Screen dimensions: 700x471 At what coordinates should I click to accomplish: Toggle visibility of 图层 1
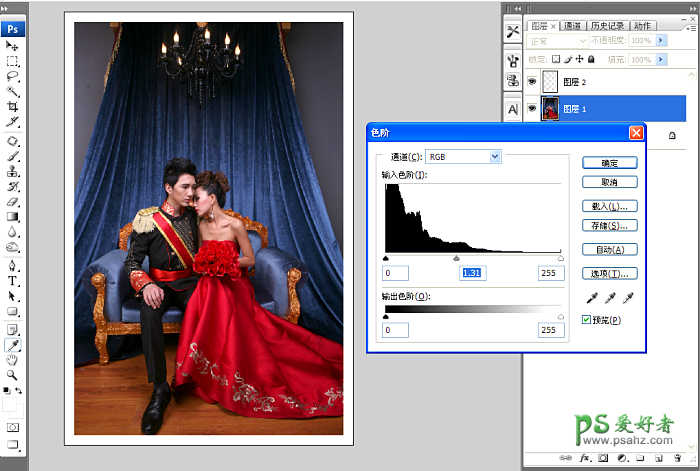pos(531,109)
